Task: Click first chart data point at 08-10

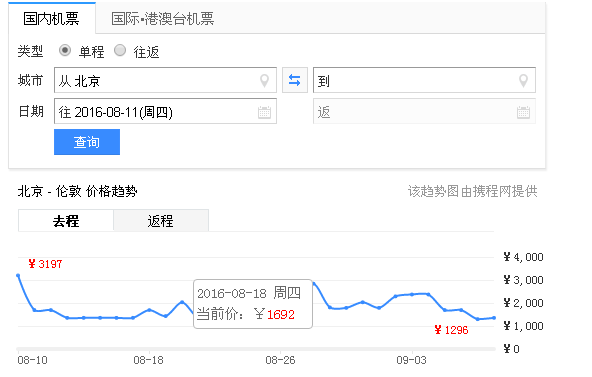Action: [x=18, y=275]
